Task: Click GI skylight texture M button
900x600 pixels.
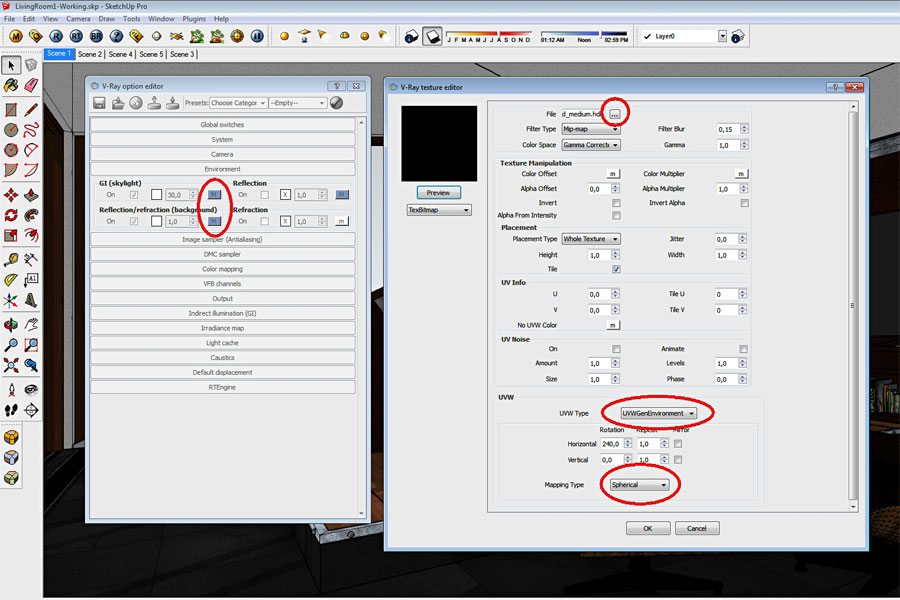Action: click(x=215, y=195)
